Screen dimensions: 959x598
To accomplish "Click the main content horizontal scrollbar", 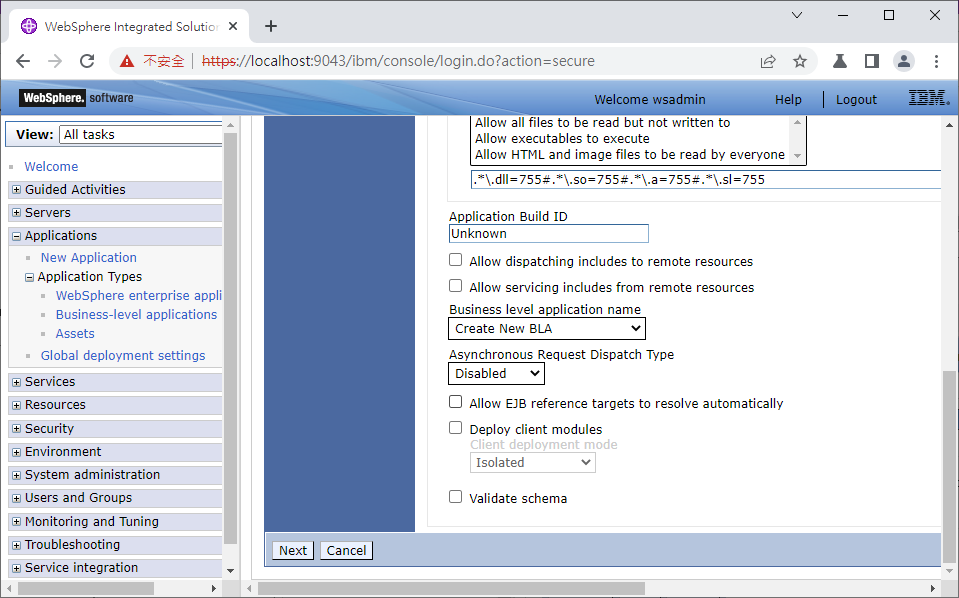I will click(x=451, y=588).
